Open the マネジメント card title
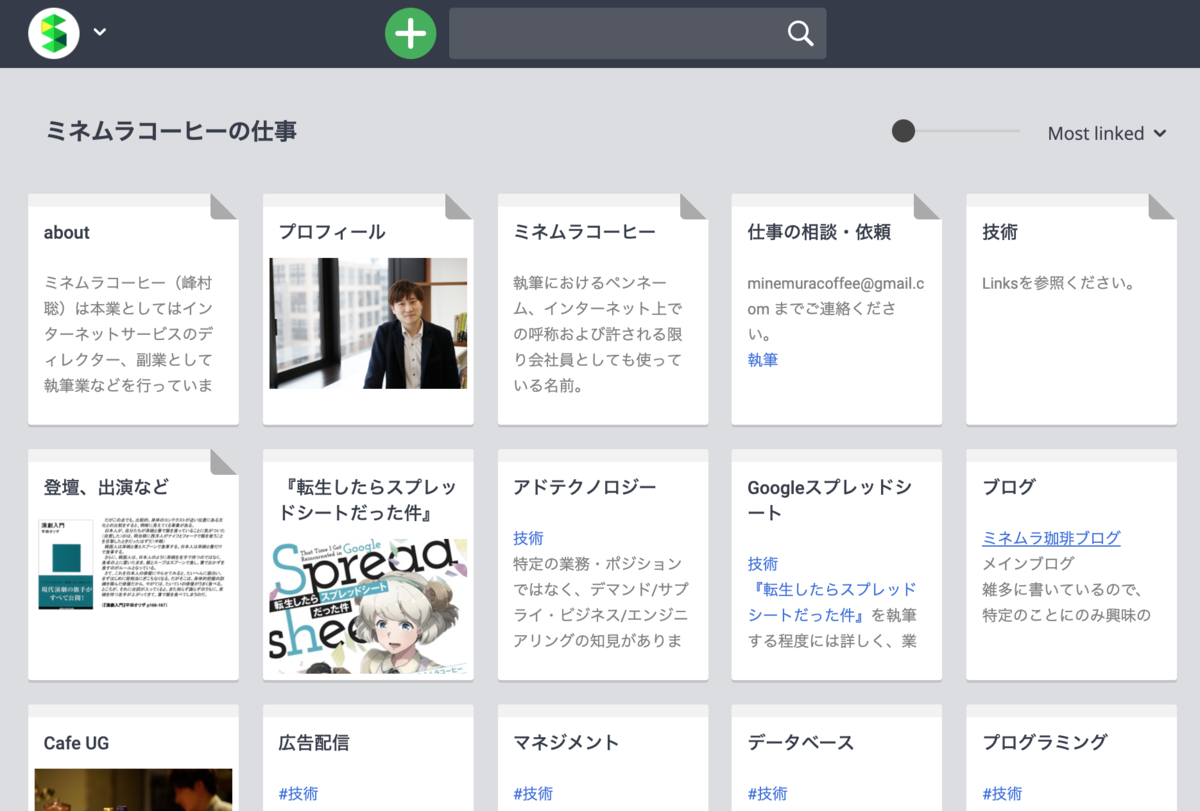Screen dimensions: 1200x811 click(566, 742)
